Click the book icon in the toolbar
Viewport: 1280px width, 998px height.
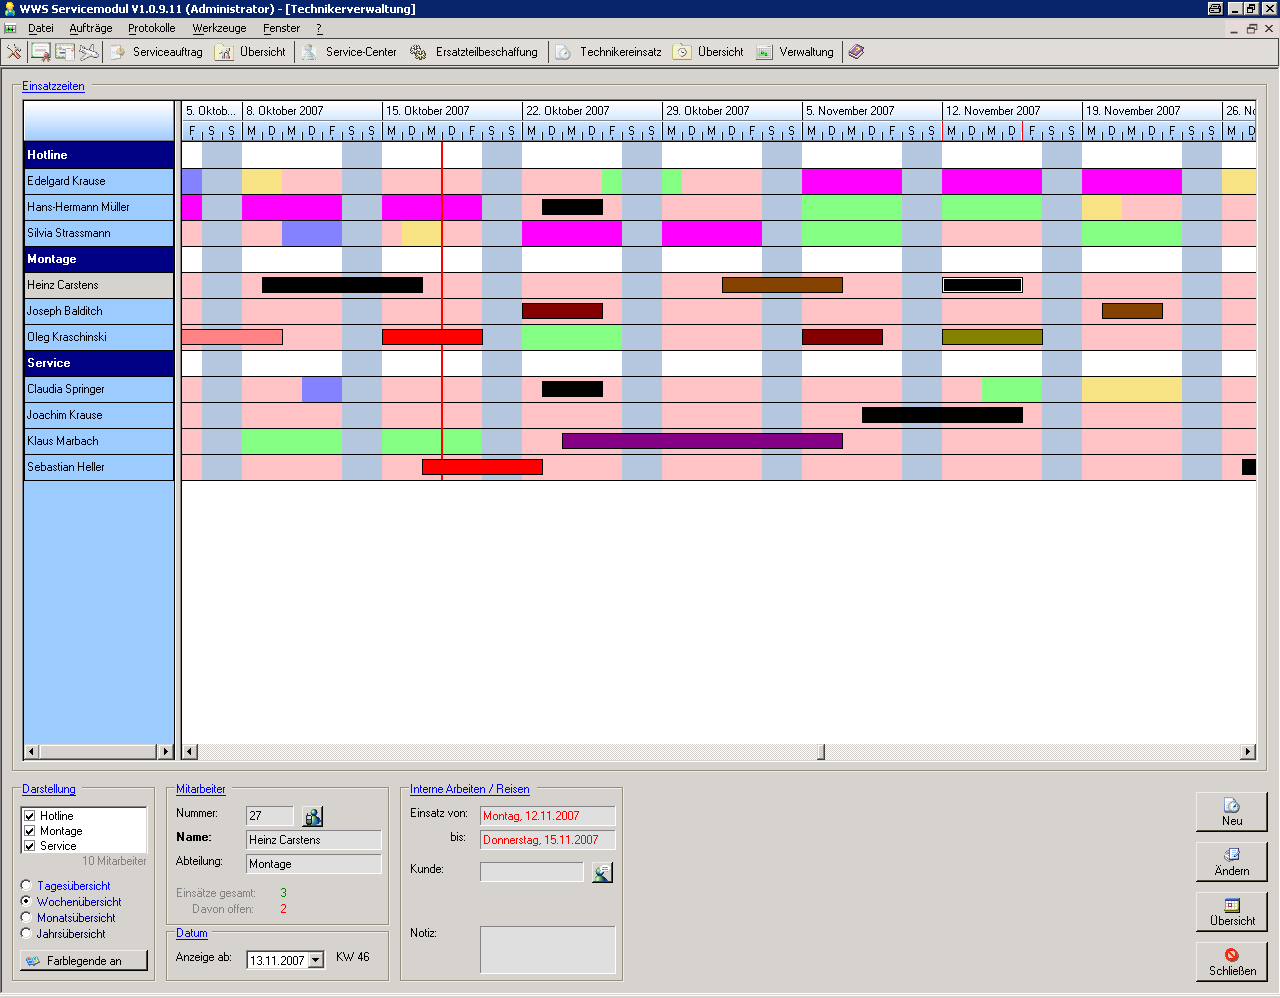click(856, 52)
